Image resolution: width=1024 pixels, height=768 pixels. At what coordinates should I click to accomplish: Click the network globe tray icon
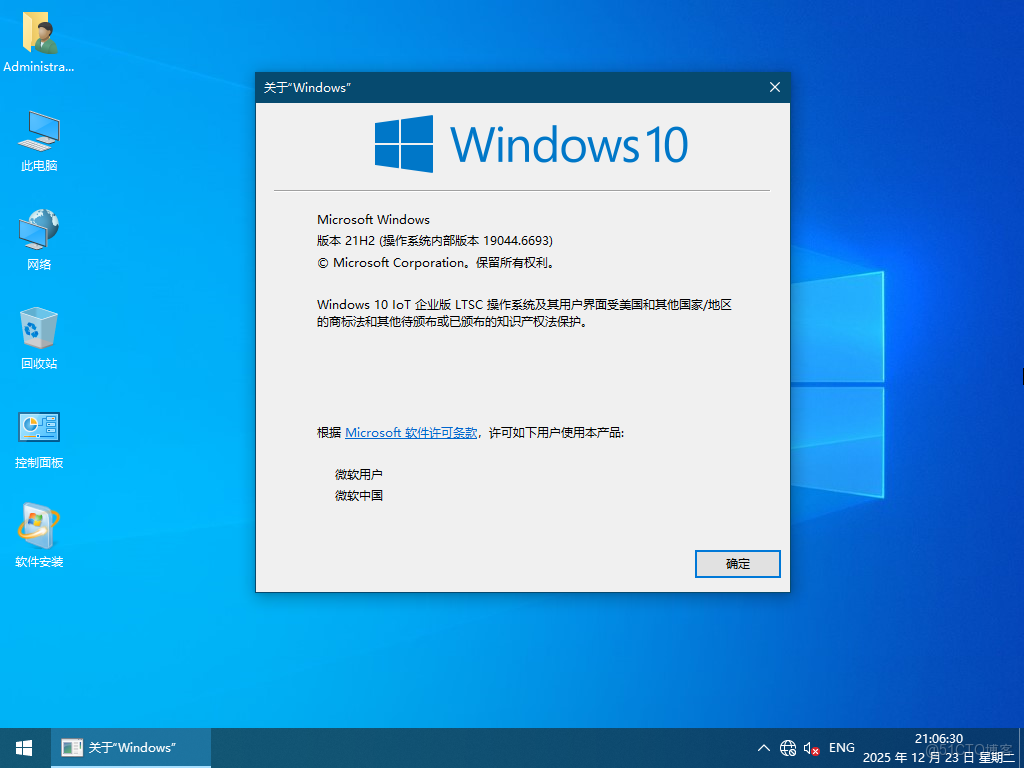pos(787,747)
